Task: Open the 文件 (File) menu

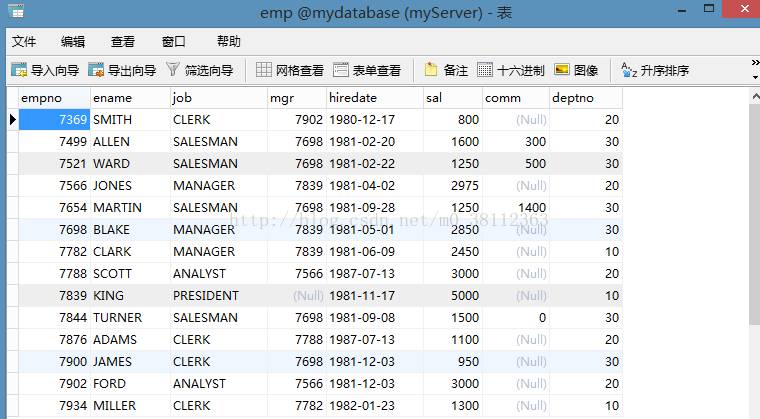Action: coord(24,42)
